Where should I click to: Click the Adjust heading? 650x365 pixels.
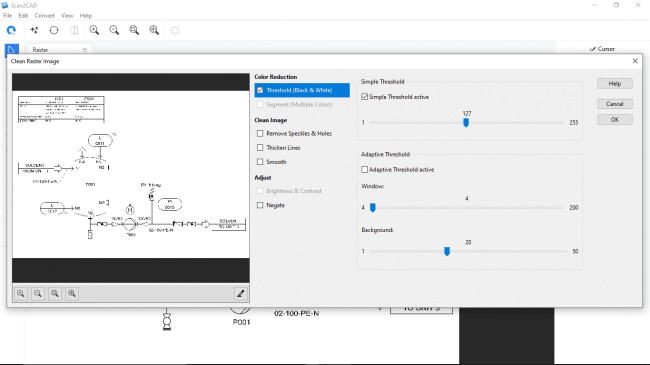(x=263, y=178)
